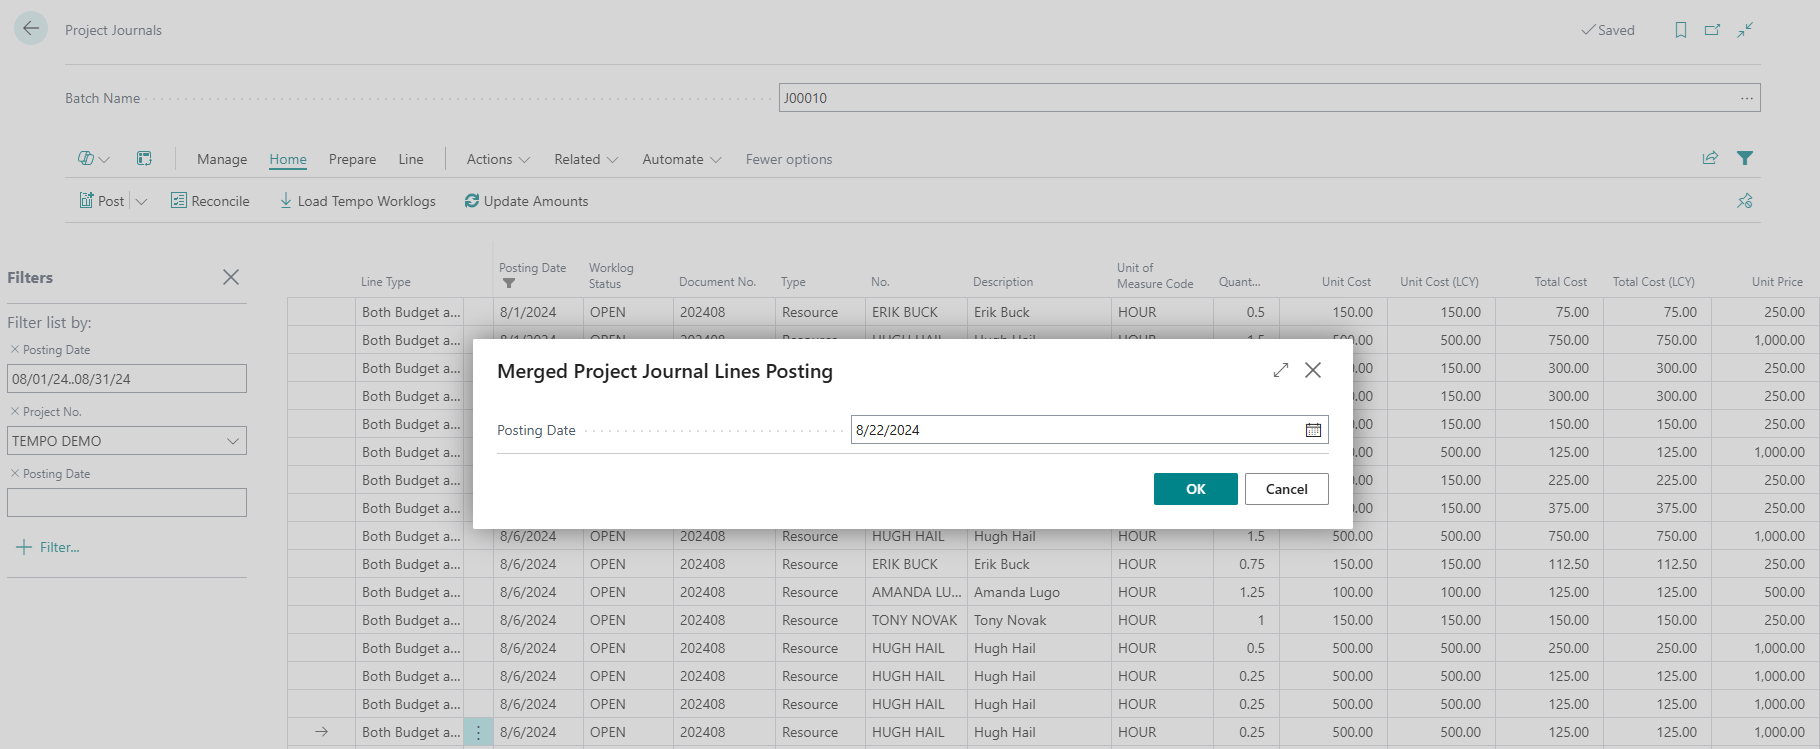The image size is (1820, 749).
Task: Open the Manage tab
Action: pos(222,159)
